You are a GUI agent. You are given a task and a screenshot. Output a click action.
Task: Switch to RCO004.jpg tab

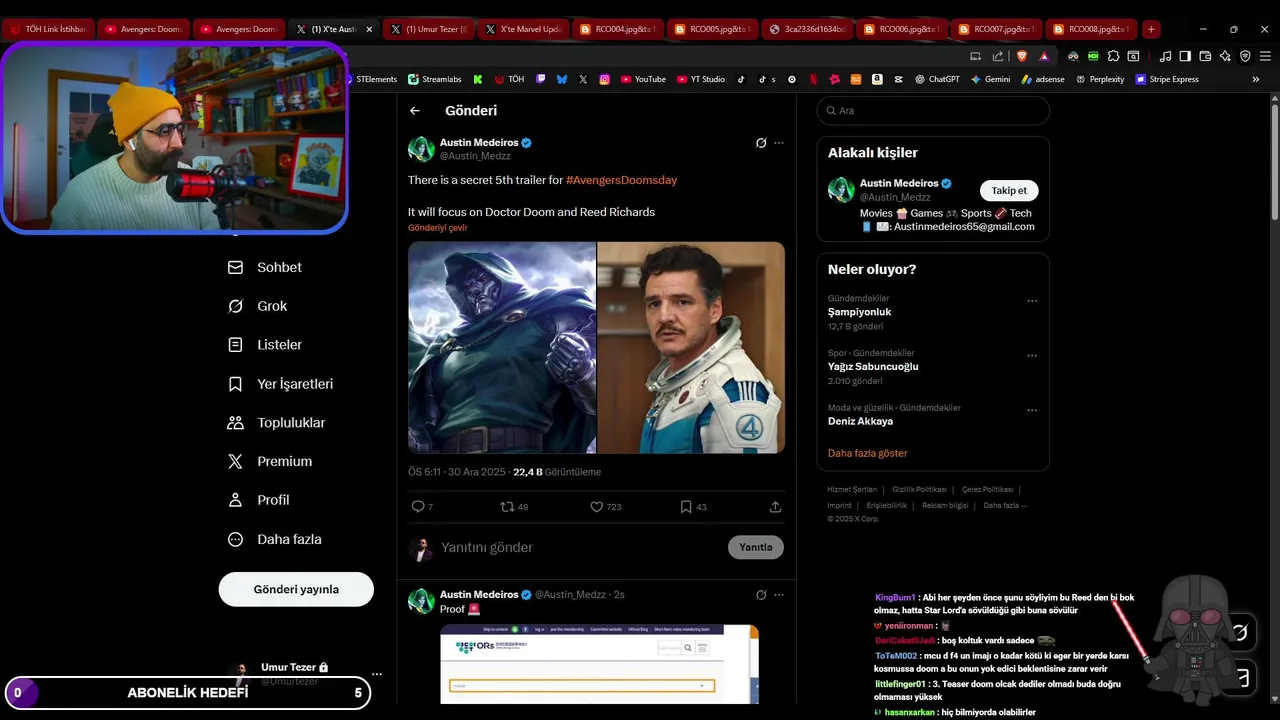(x=618, y=29)
